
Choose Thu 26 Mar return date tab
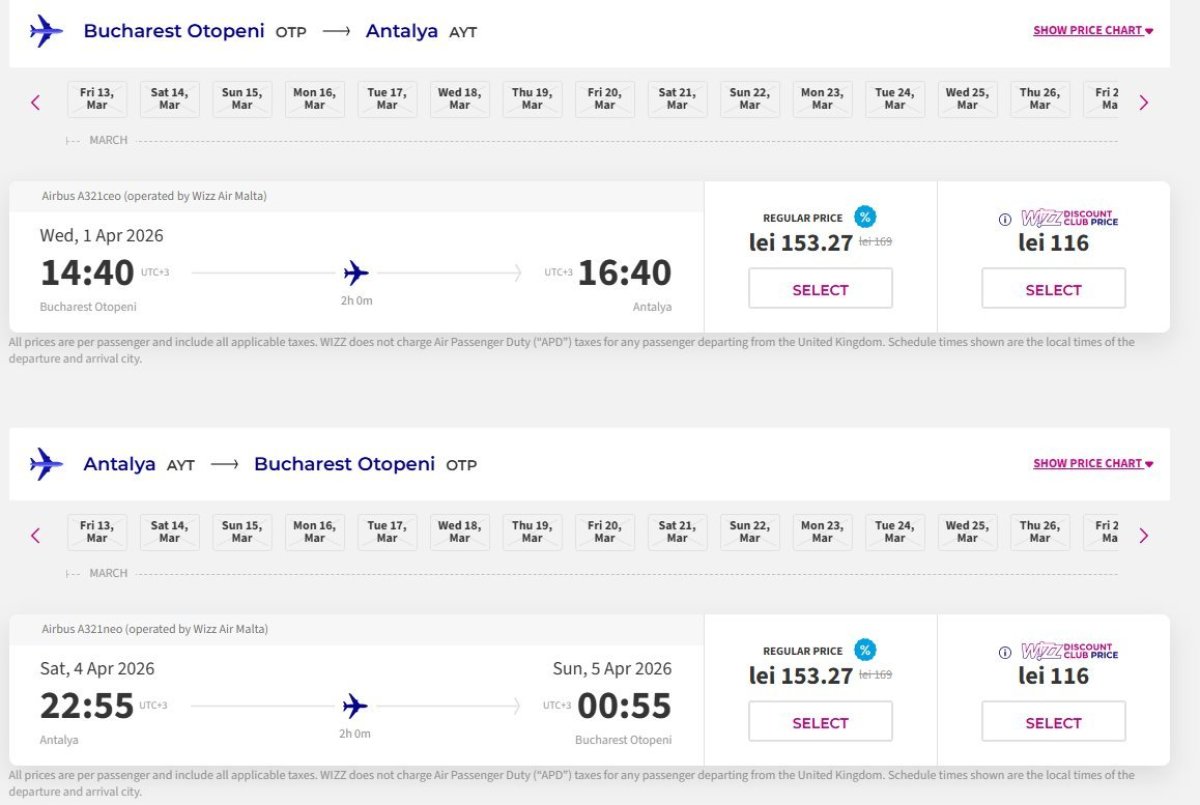pos(1040,532)
